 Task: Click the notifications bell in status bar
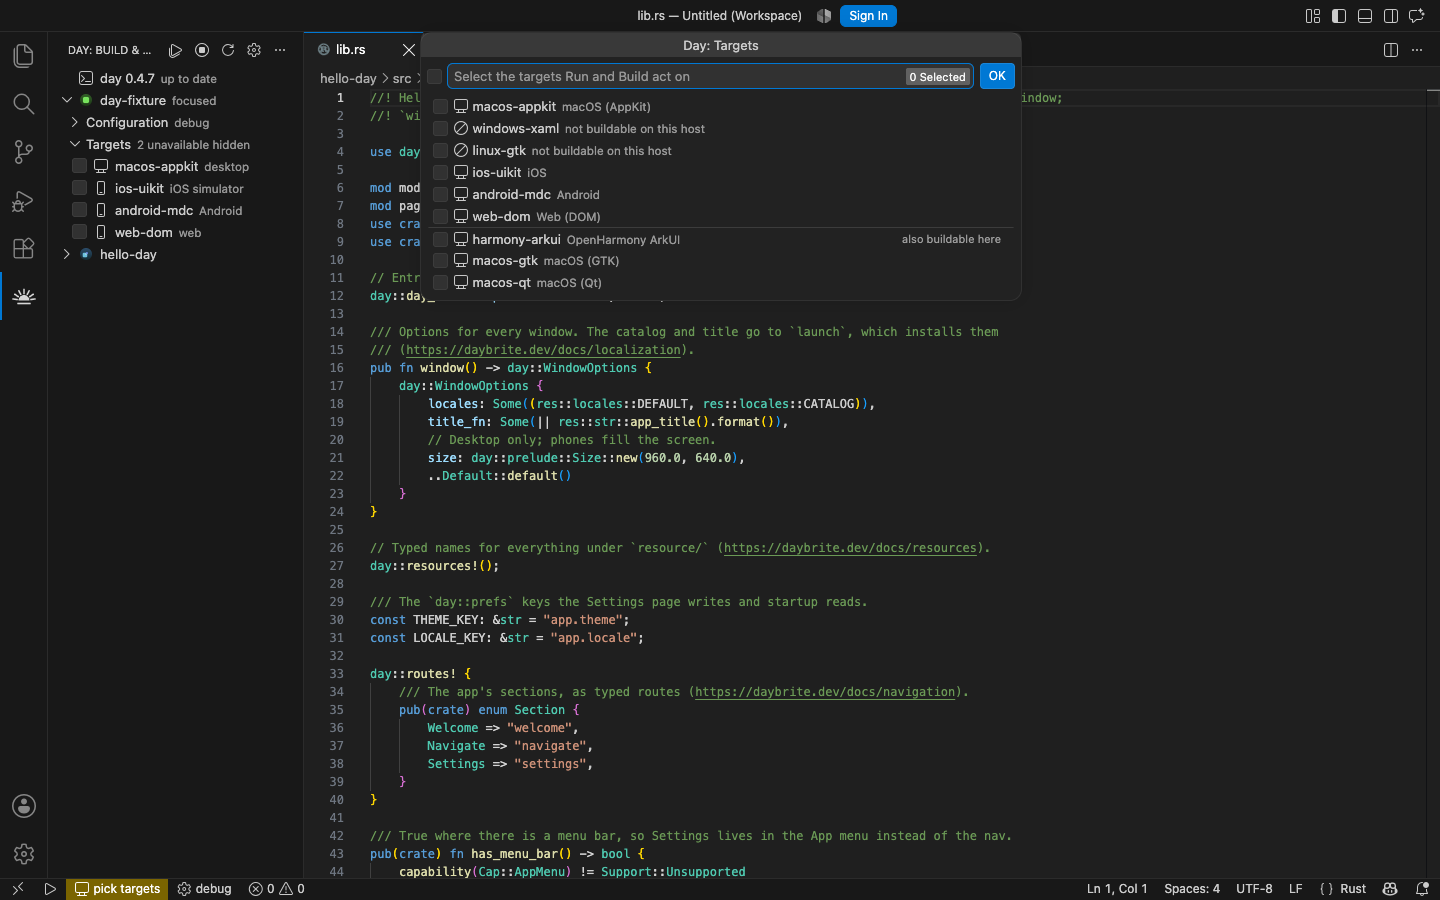pyautogui.click(x=1422, y=889)
